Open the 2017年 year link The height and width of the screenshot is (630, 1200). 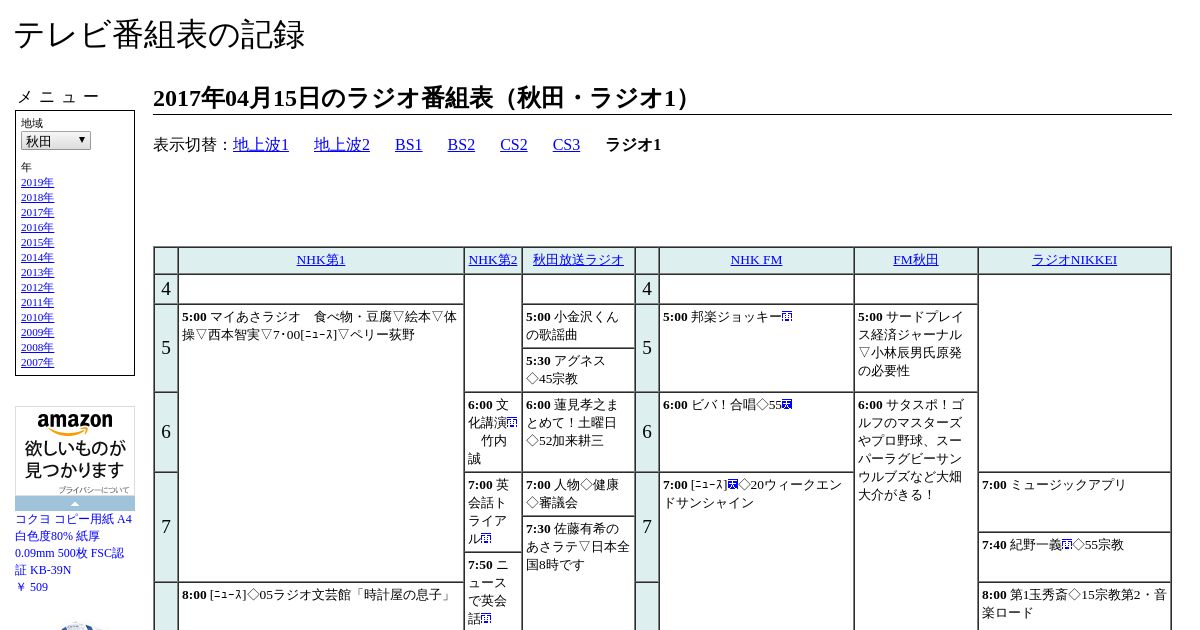tap(37, 212)
